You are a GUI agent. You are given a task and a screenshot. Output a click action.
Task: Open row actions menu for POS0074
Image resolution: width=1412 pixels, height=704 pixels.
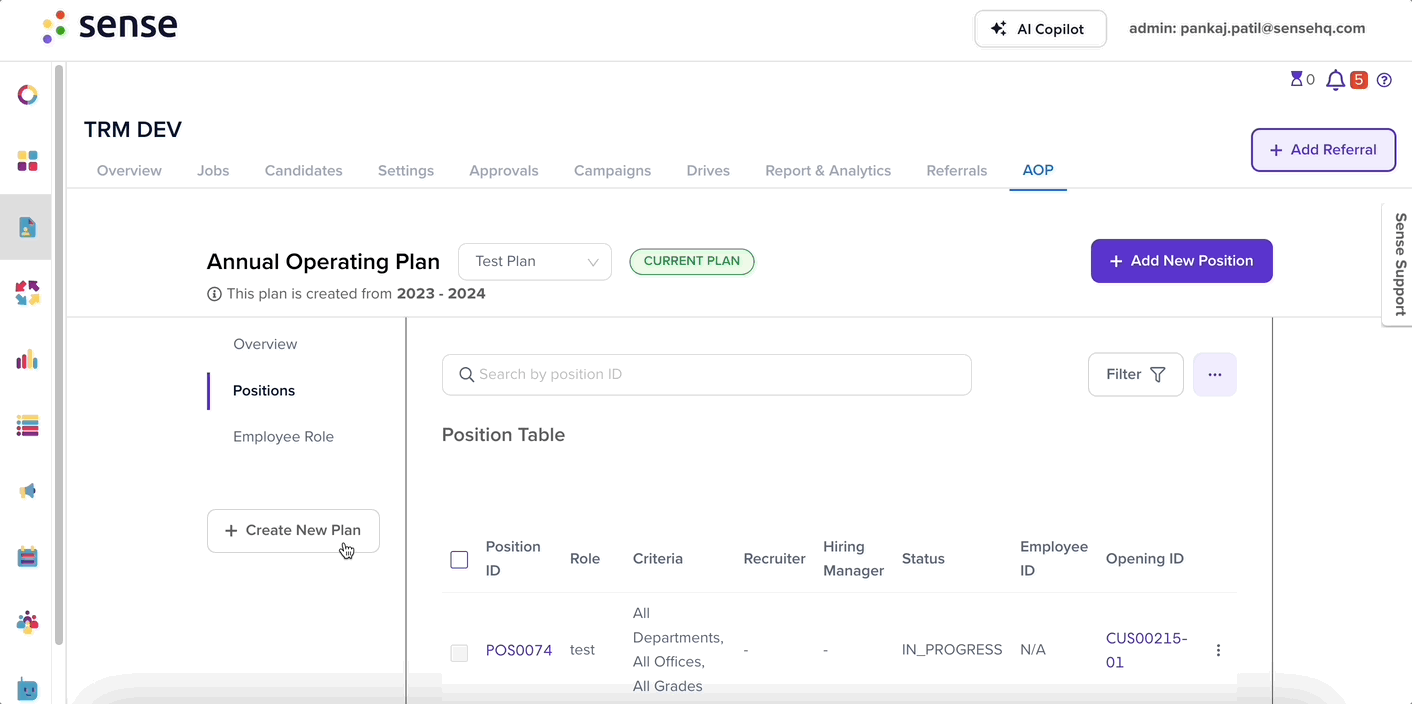[x=1218, y=650]
